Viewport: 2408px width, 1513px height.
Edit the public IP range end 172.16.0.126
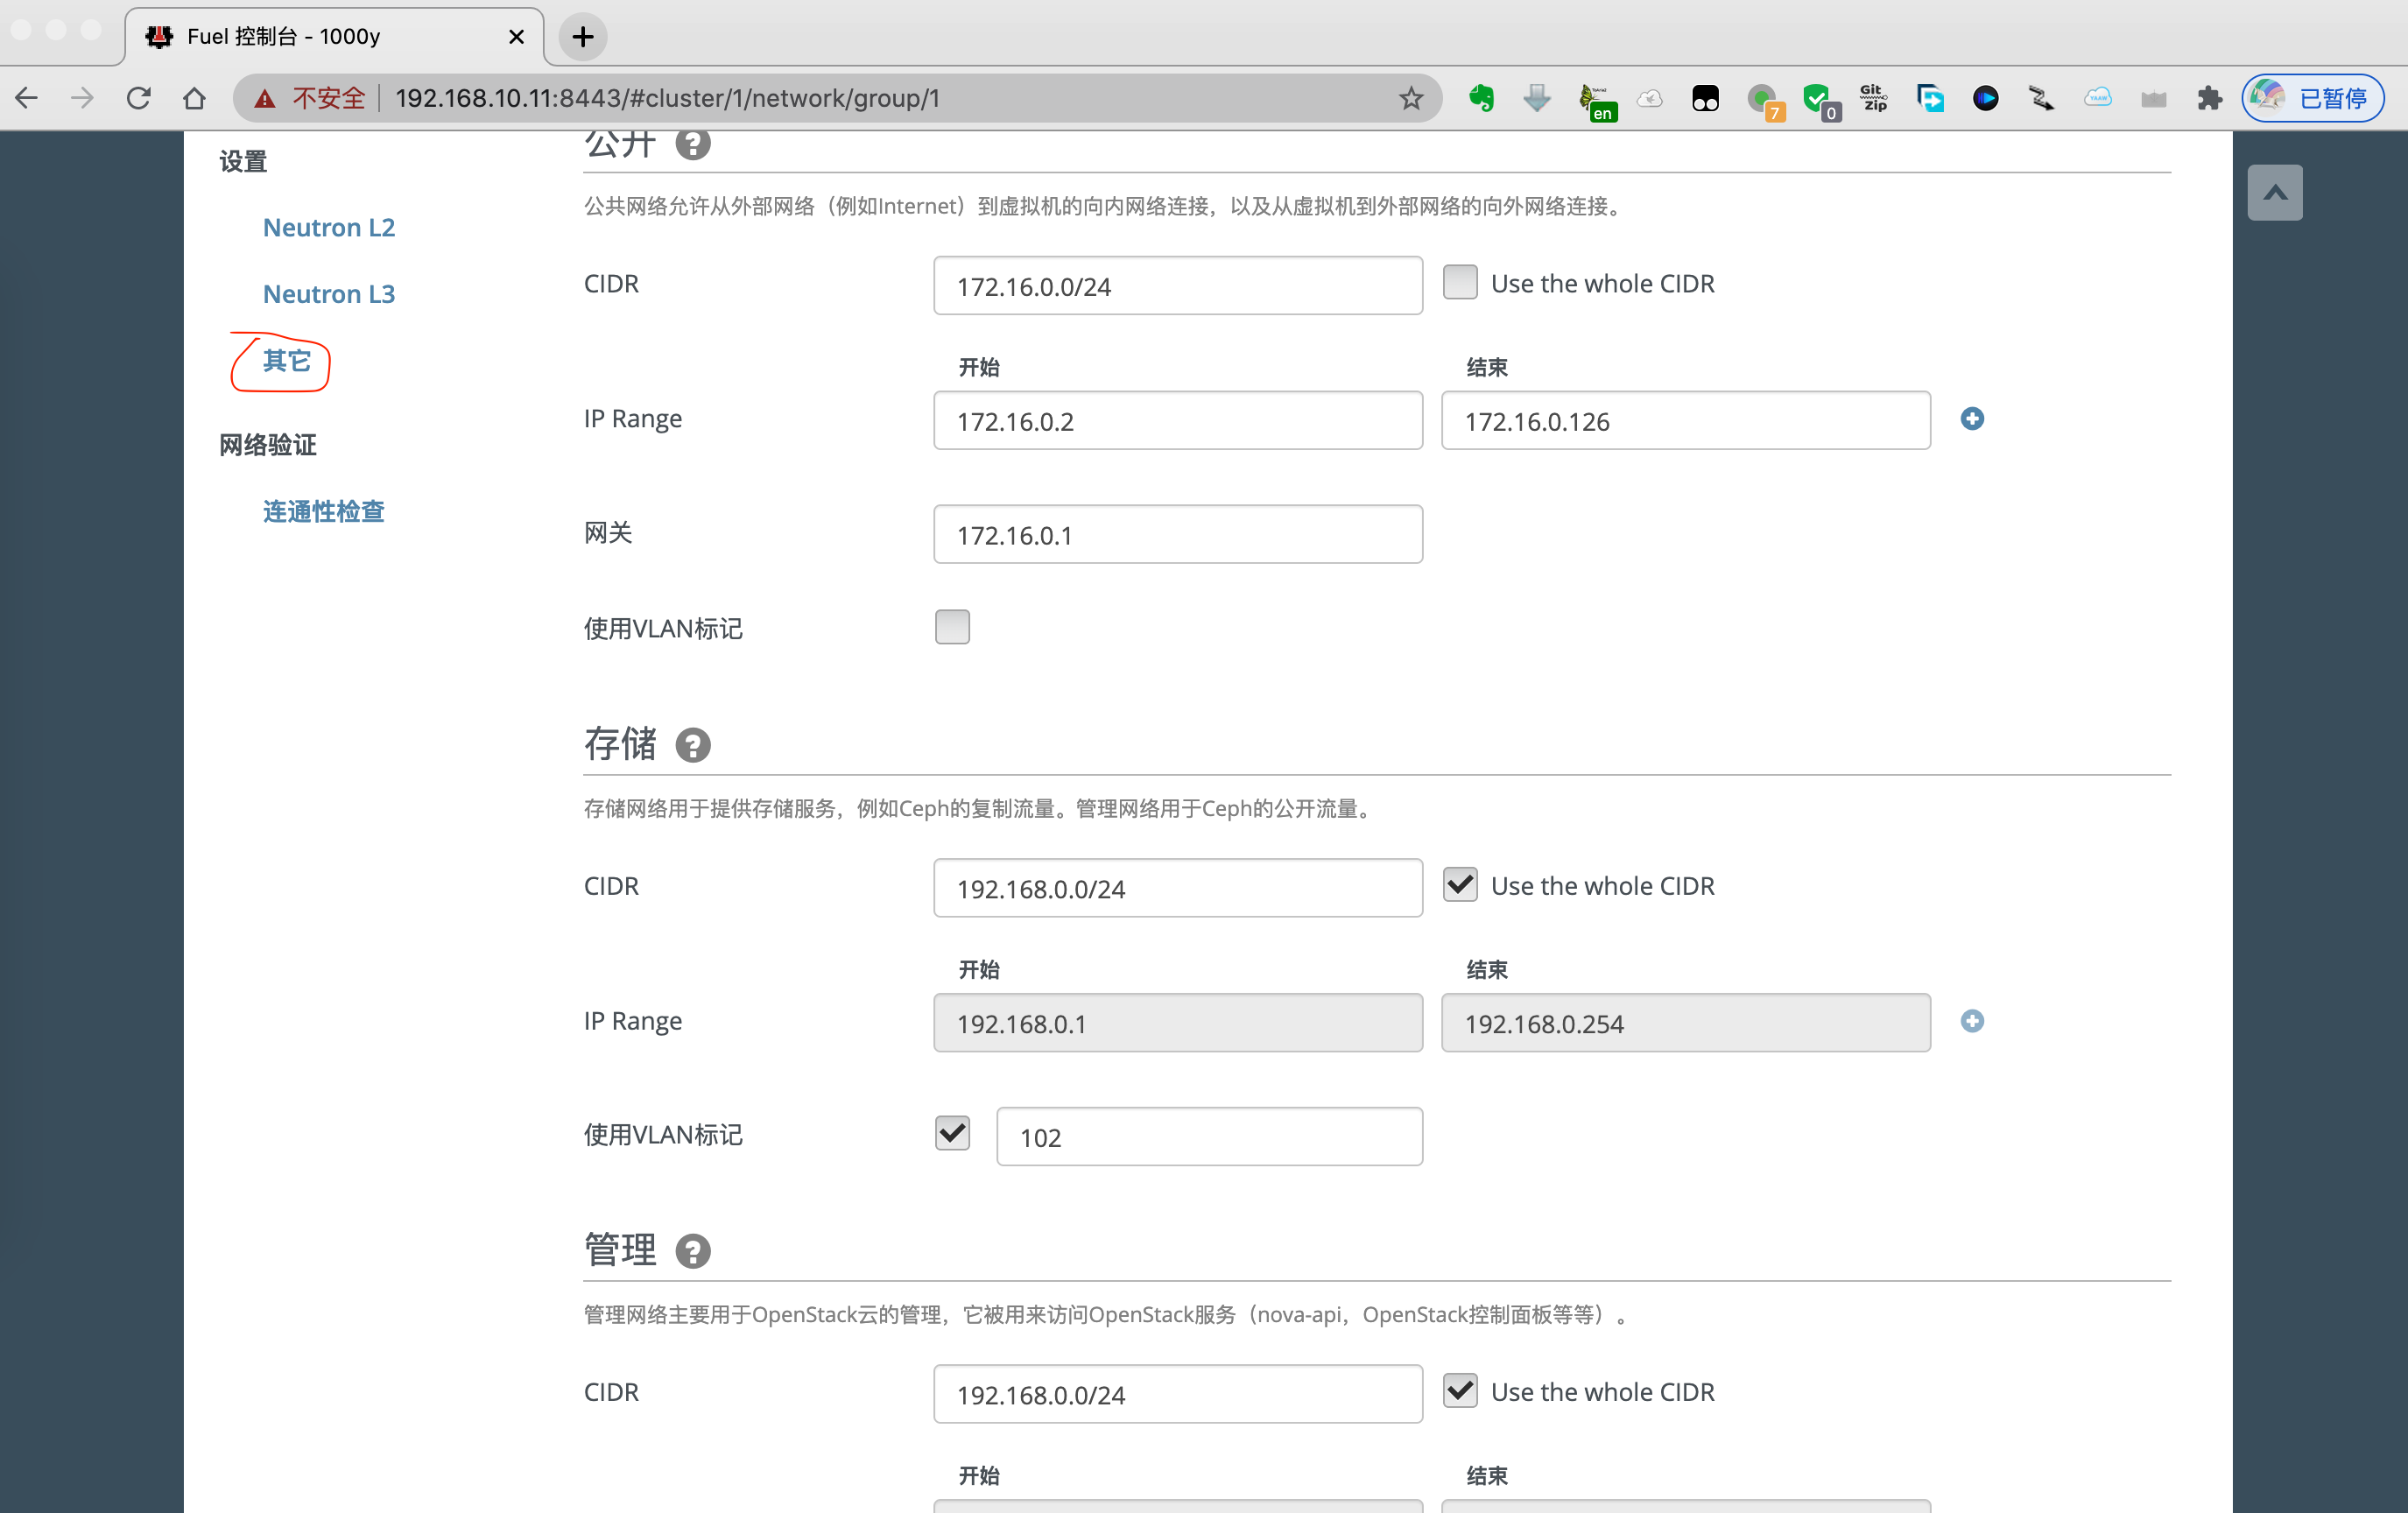(1686, 421)
